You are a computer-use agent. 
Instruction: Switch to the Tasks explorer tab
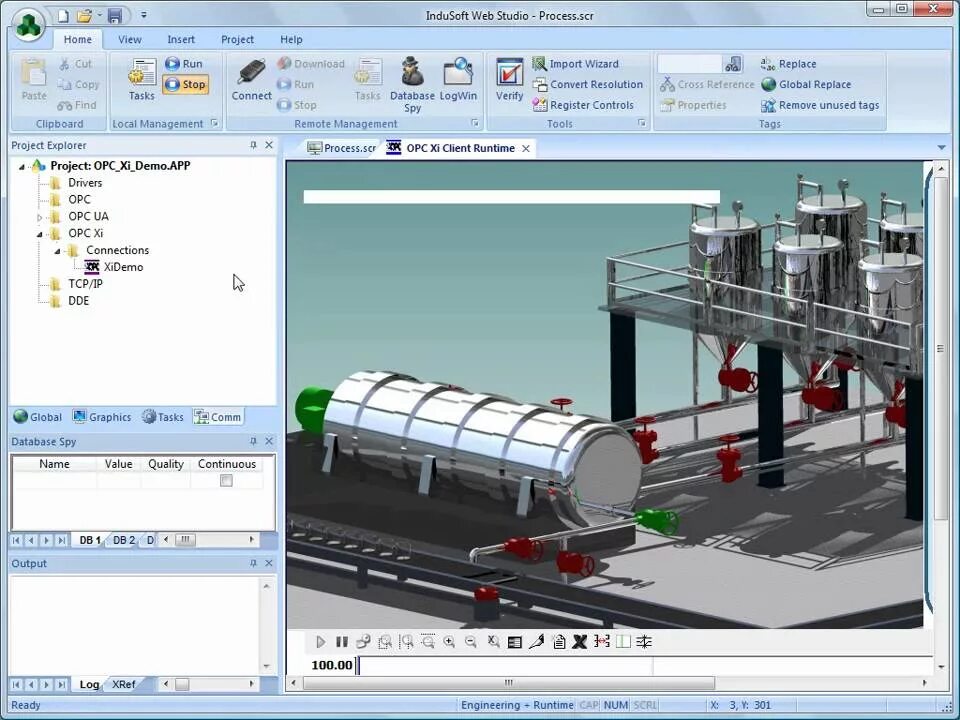(163, 417)
